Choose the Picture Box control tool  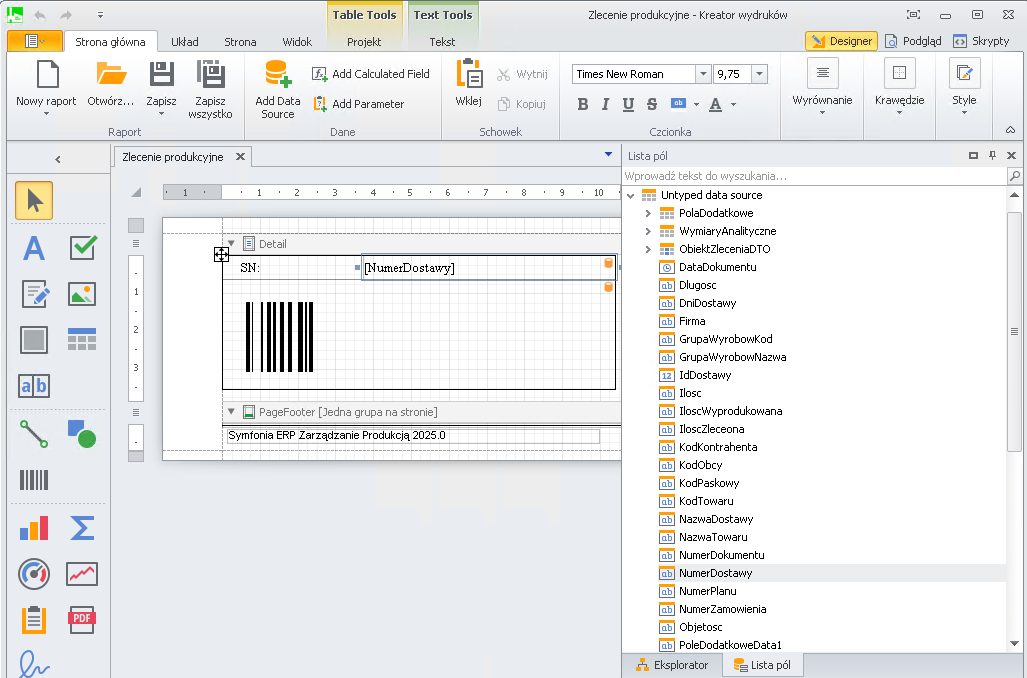pos(82,294)
